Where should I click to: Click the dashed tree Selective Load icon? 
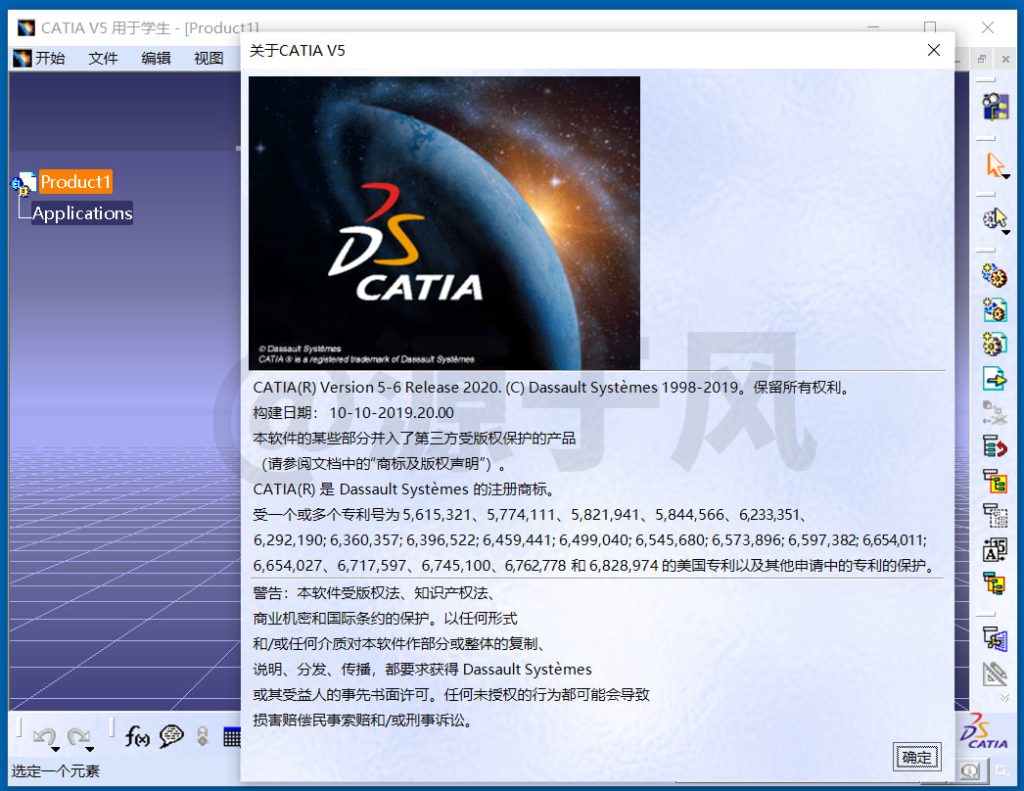tap(995, 515)
